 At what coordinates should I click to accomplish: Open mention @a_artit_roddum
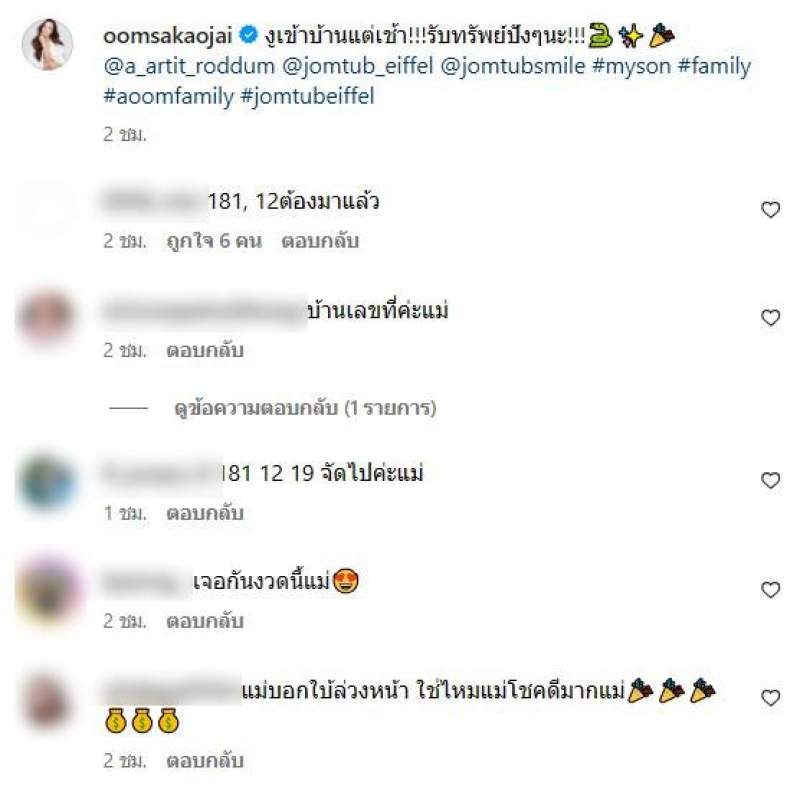point(189,66)
